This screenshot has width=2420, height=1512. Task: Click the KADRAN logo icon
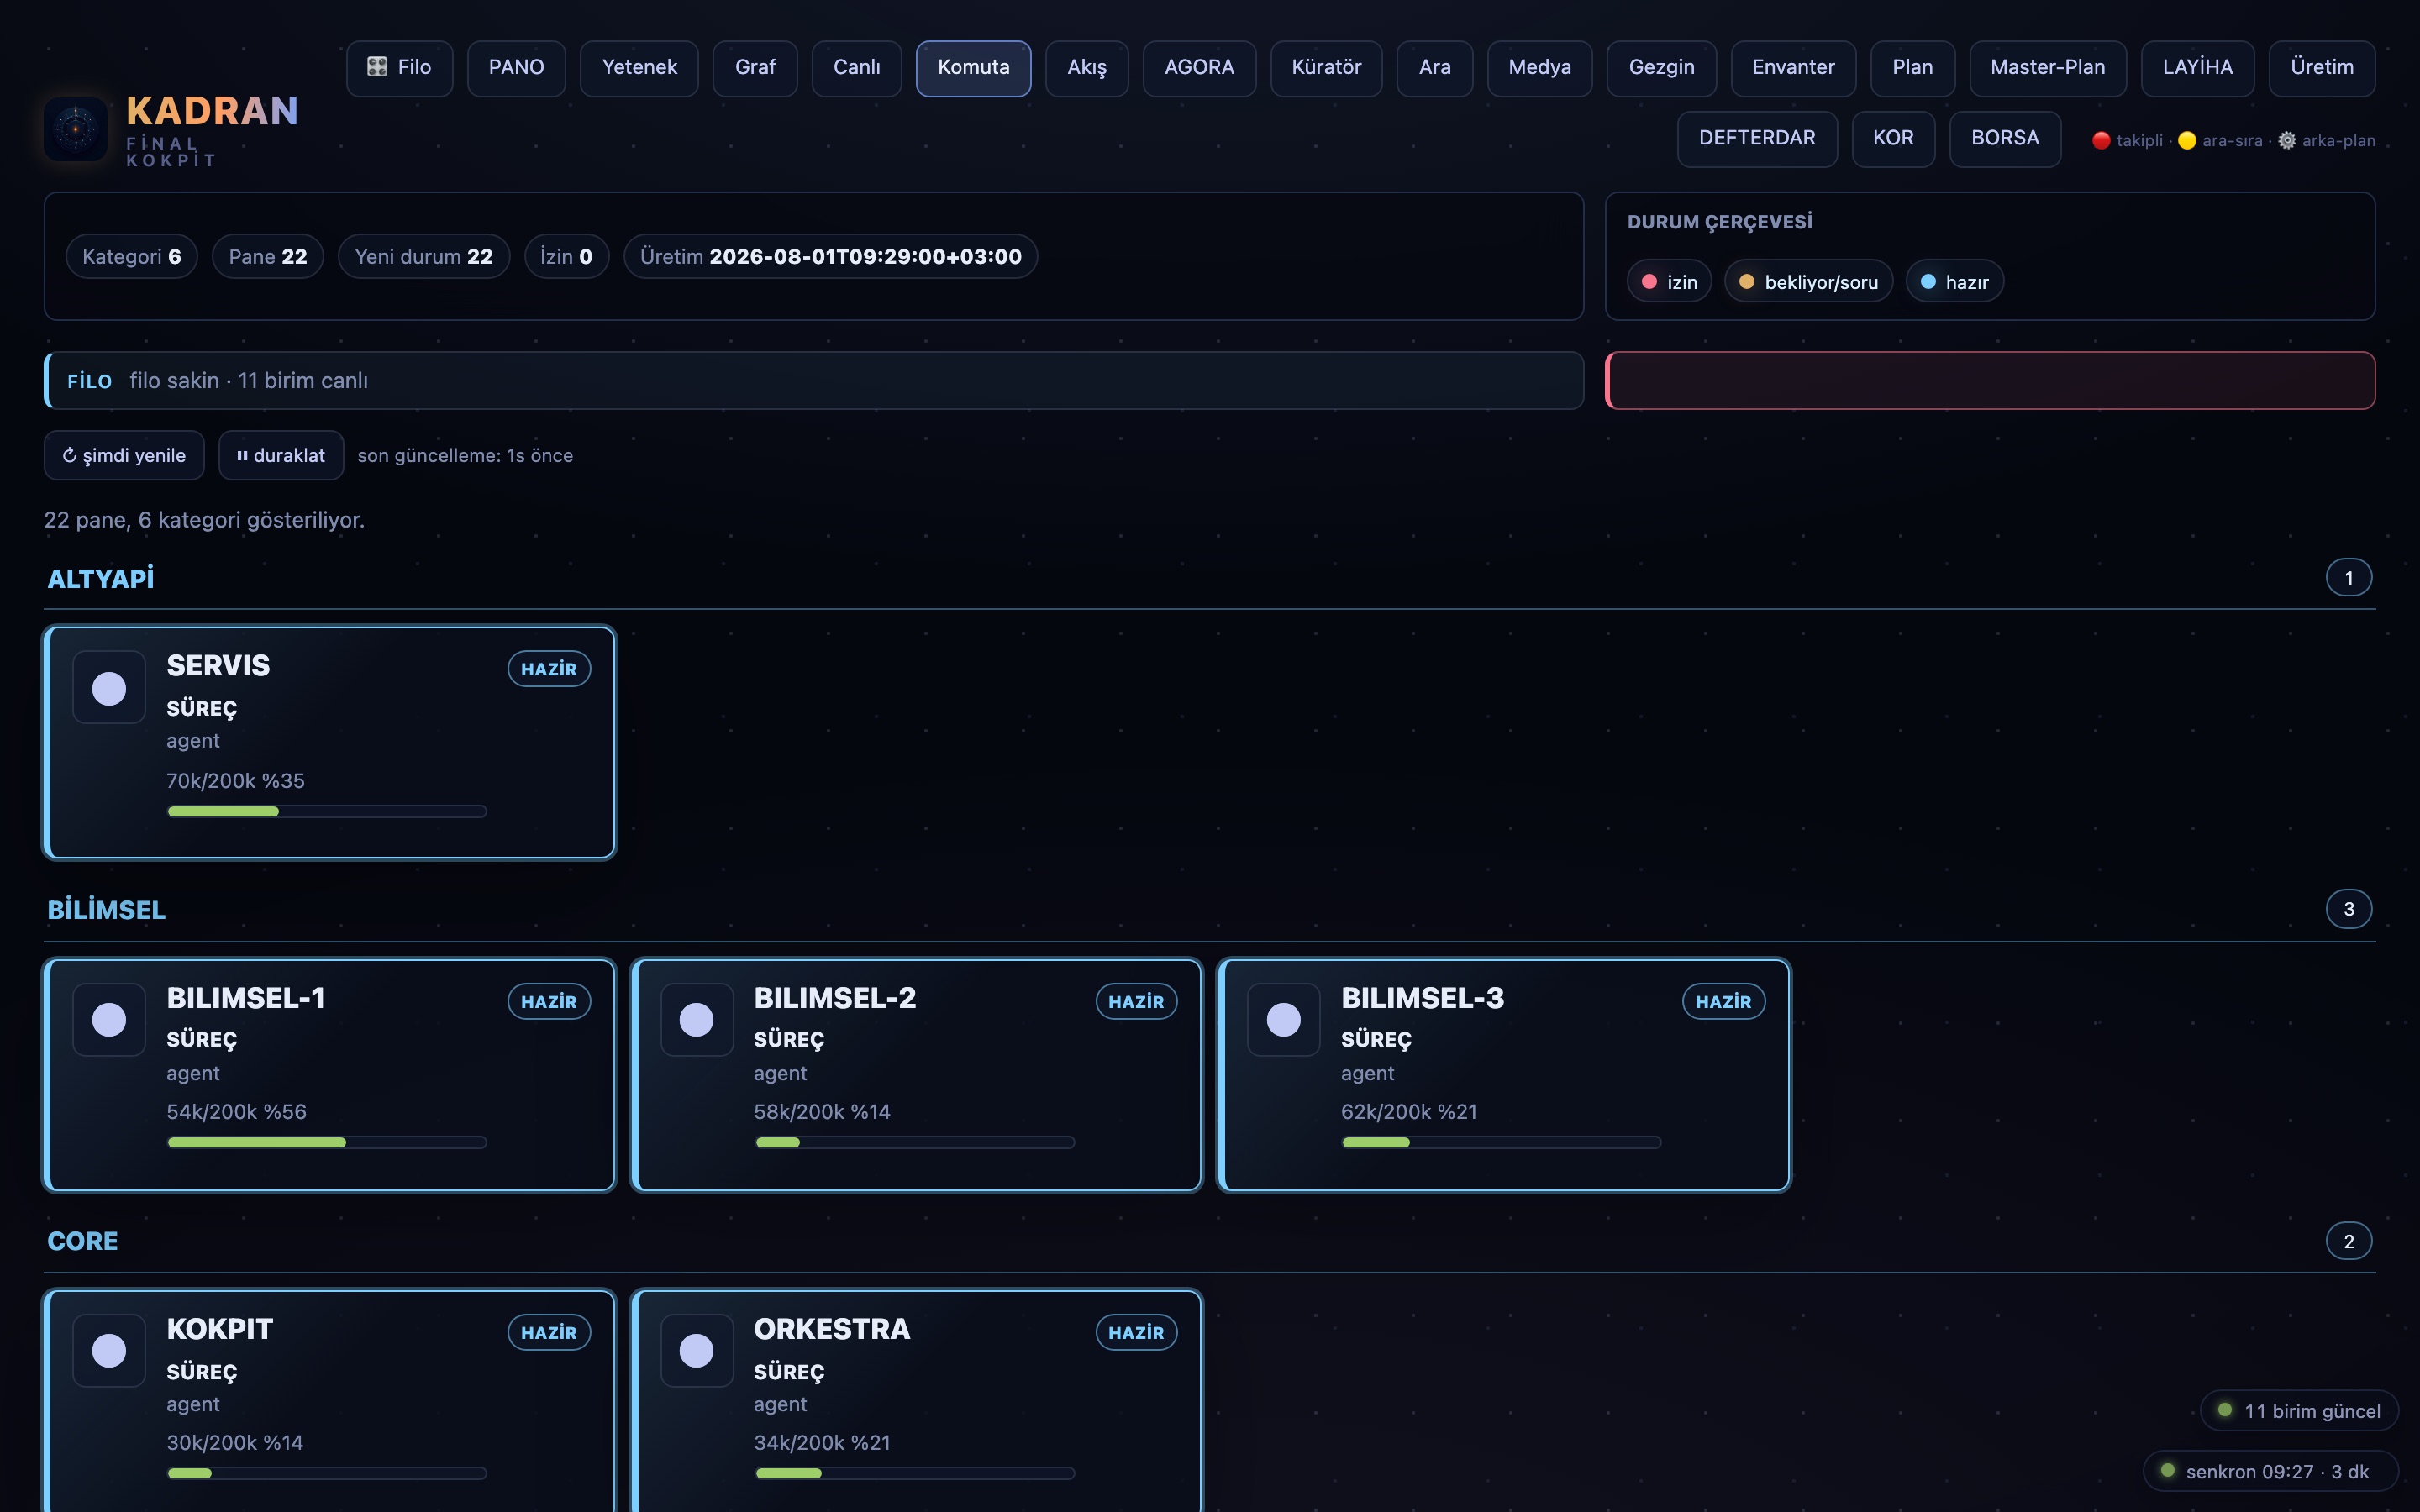click(x=76, y=129)
